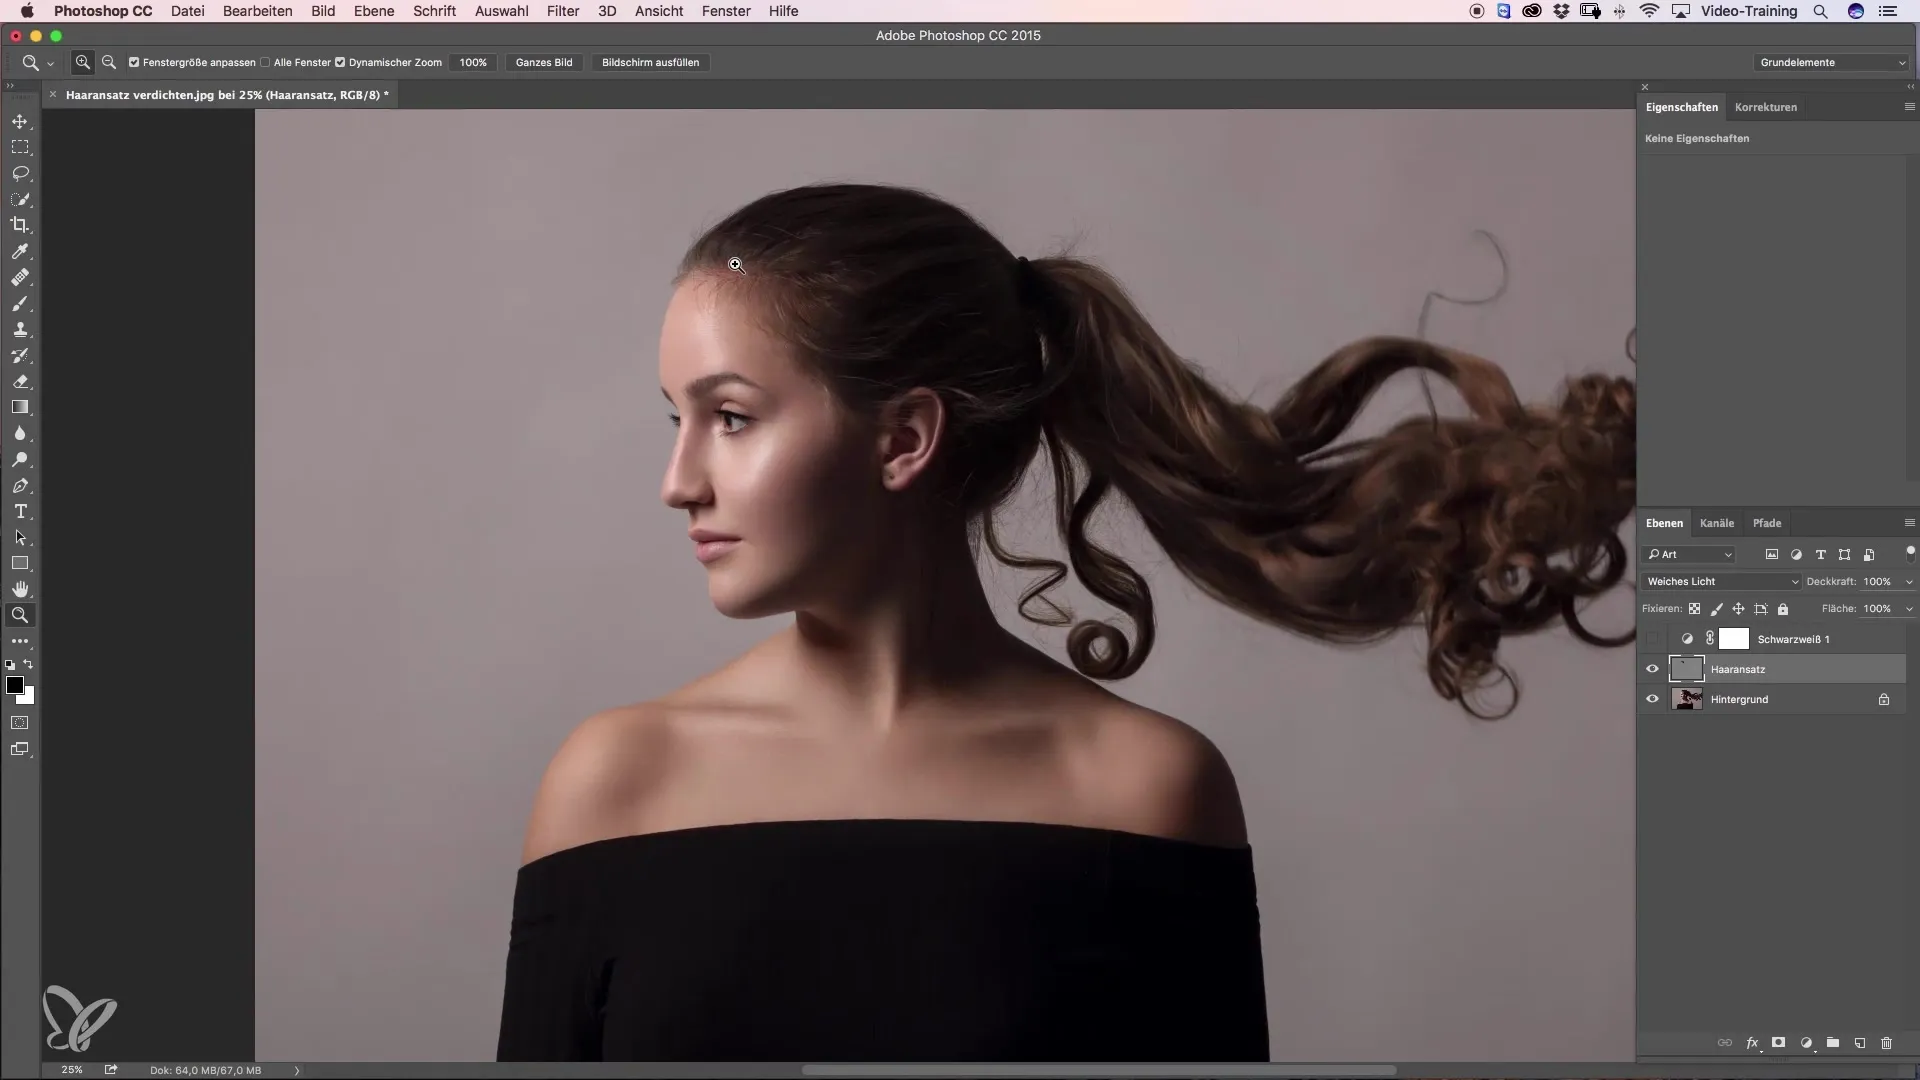Click the 100% zoom button
The width and height of the screenshot is (1920, 1080).
coord(473,62)
